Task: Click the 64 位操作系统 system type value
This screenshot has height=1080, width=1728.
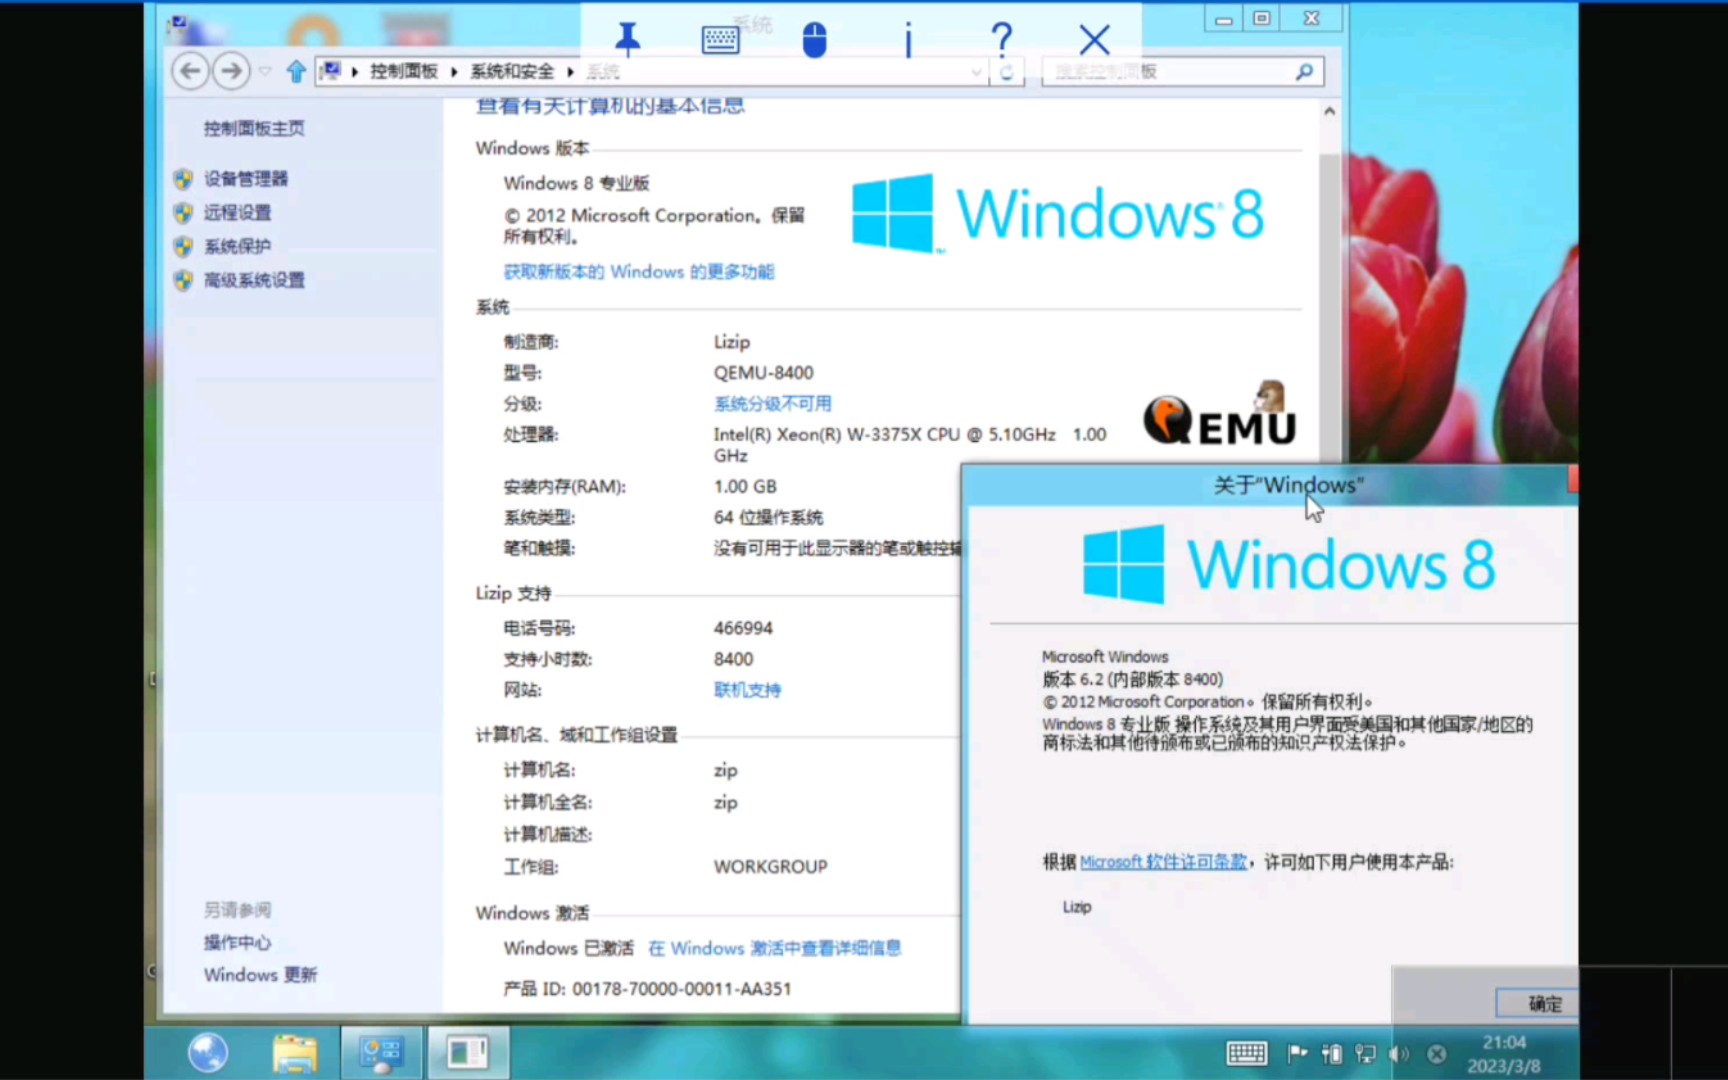Action: pyautogui.click(x=768, y=517)
